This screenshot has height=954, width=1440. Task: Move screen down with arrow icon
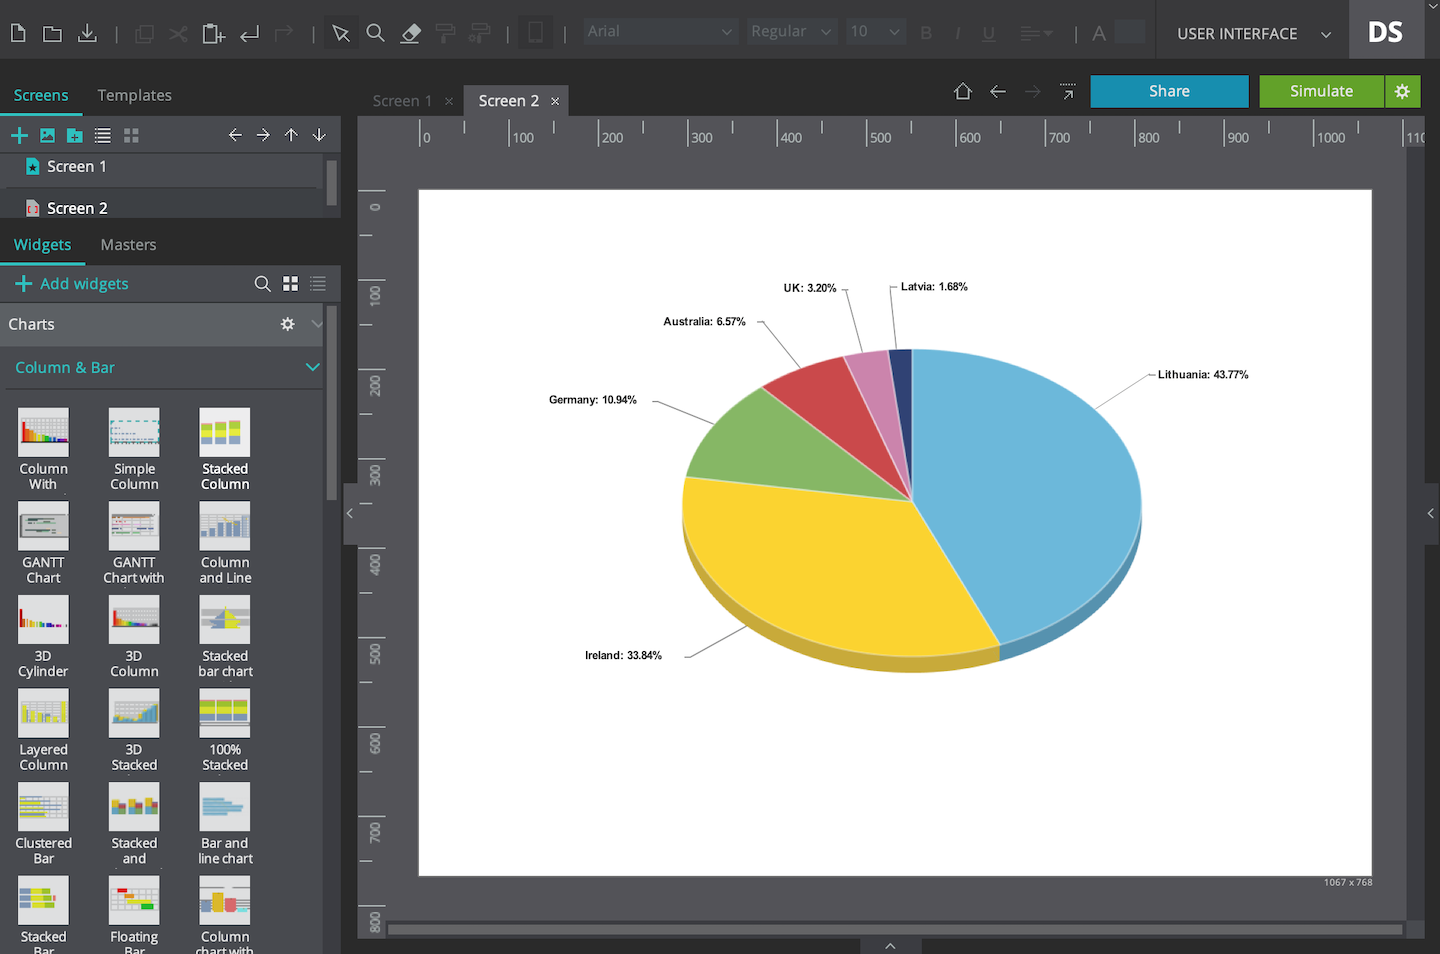click(319, 135)
